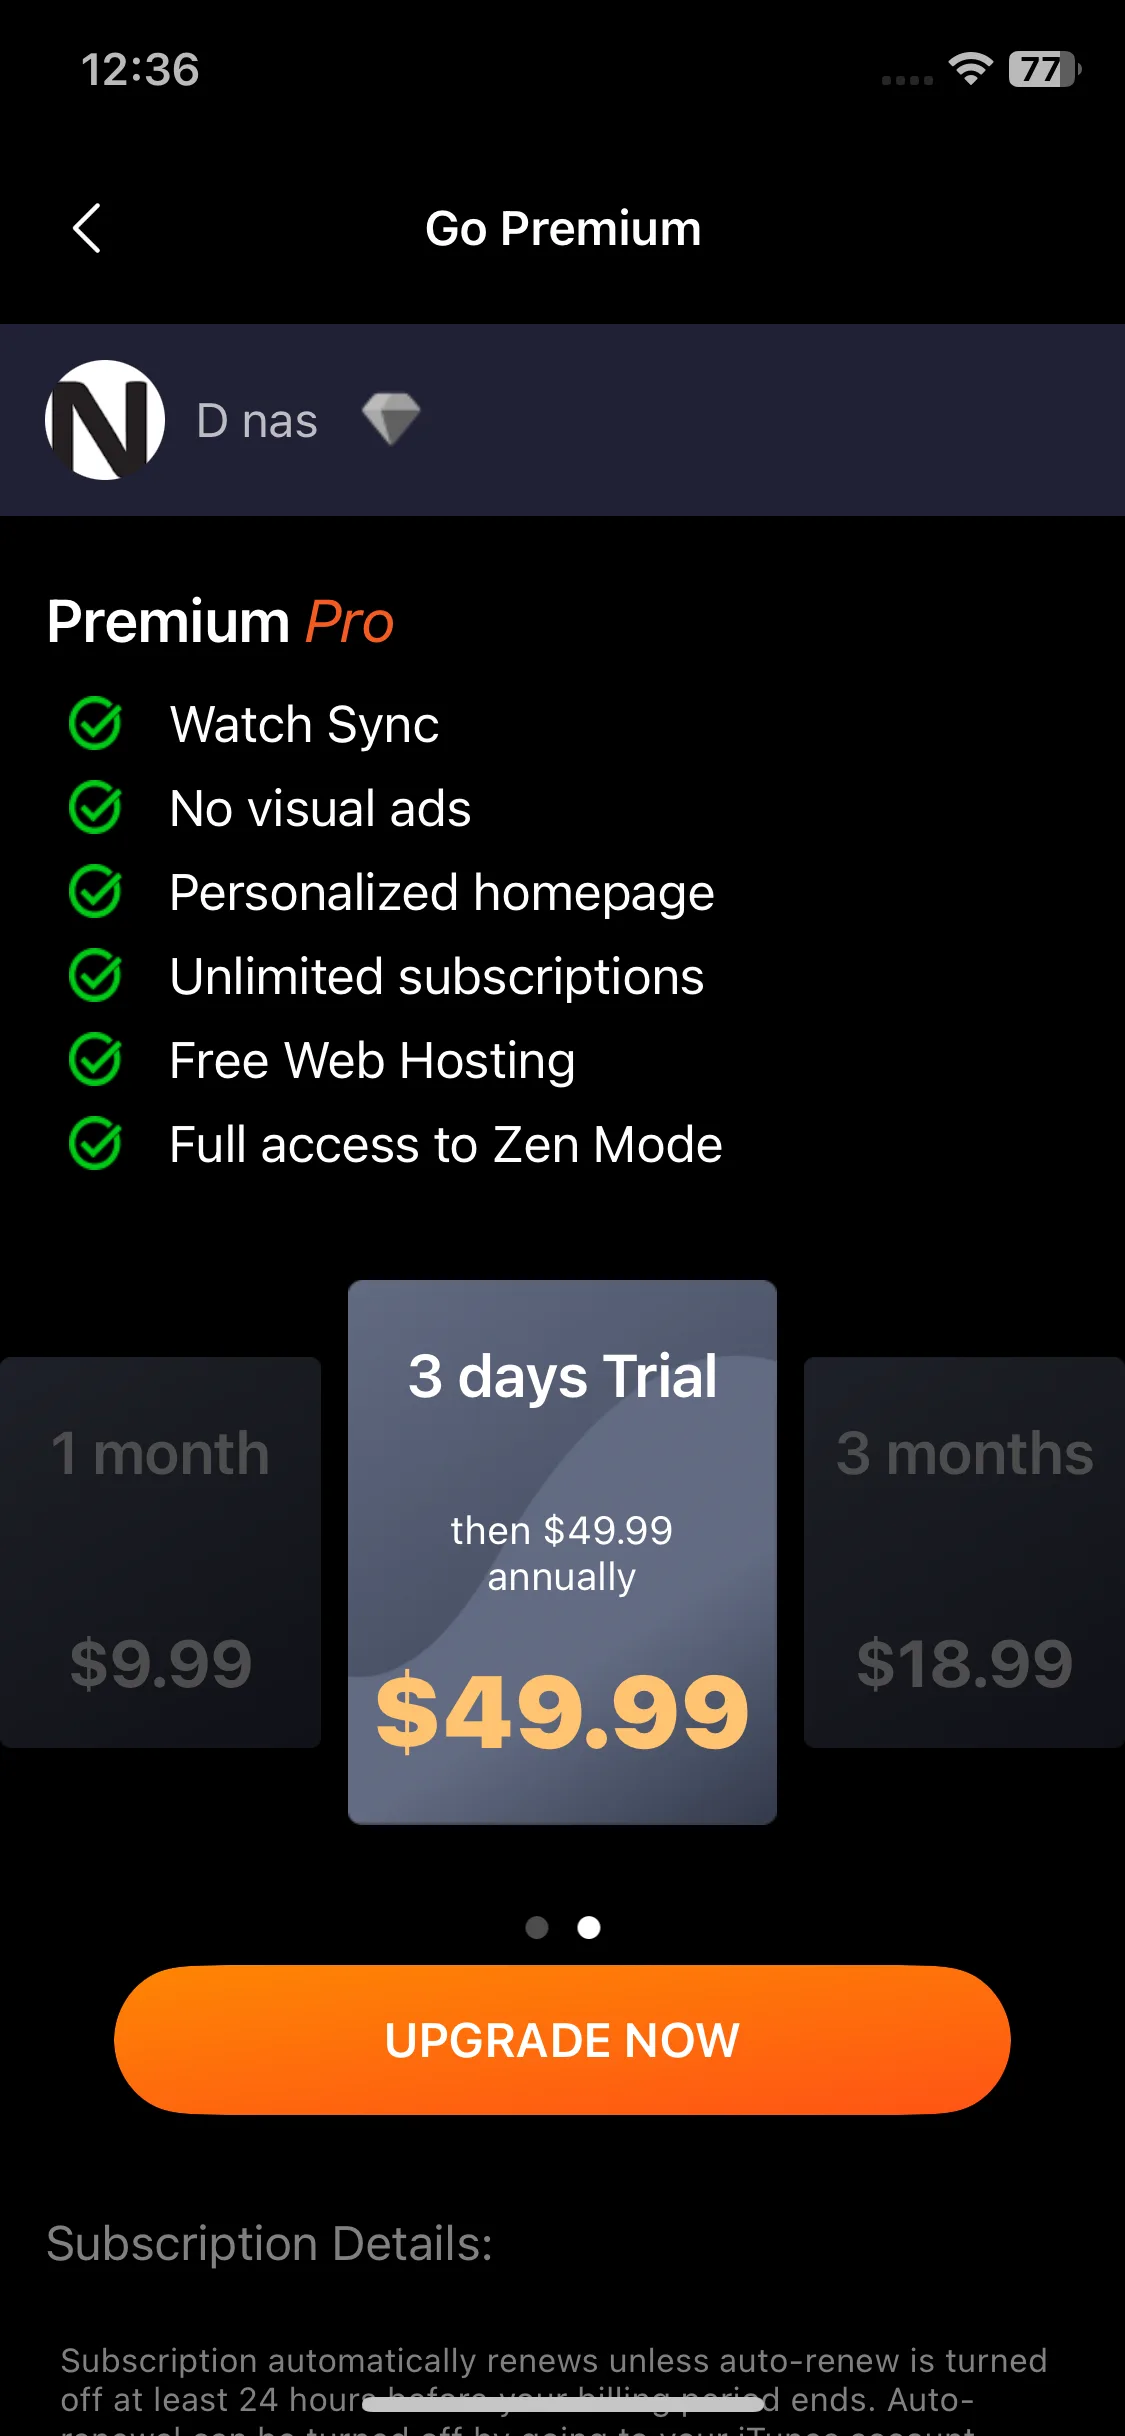
Task: Tap the battery level indicator
Action: coord(1045,69)
